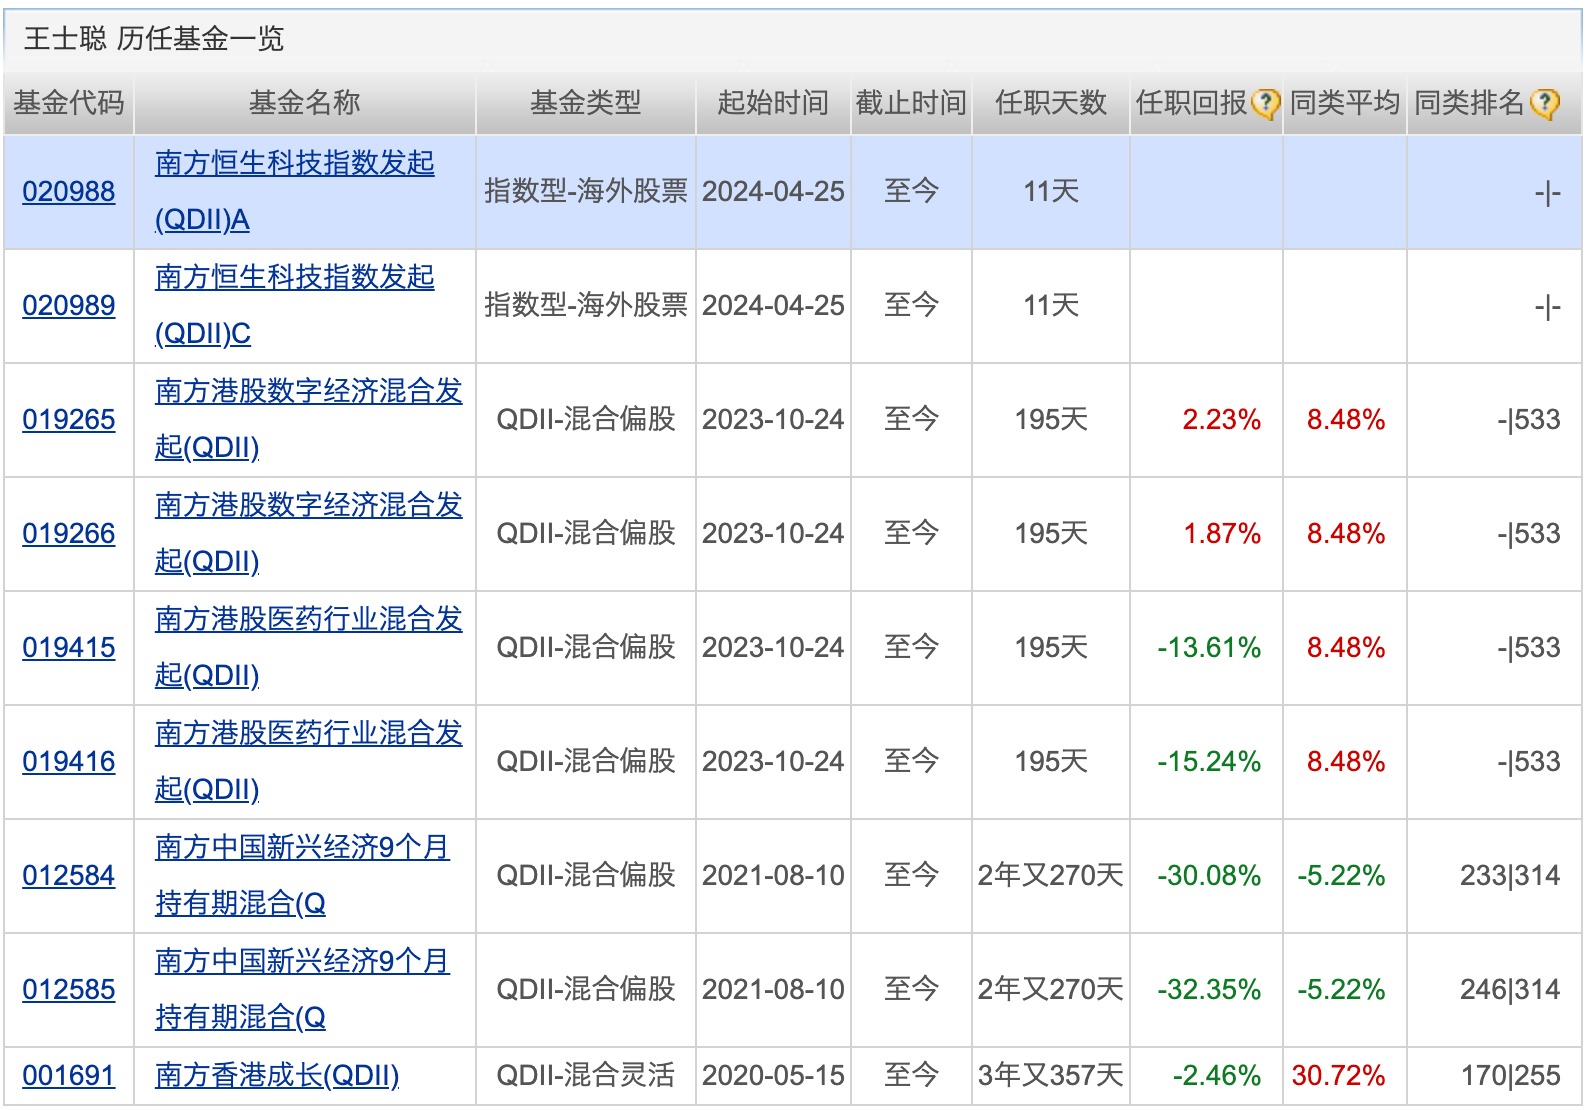Select -5.22% peer average in row 012585
This screenshot has height=1110, width=1590.
1341,990
